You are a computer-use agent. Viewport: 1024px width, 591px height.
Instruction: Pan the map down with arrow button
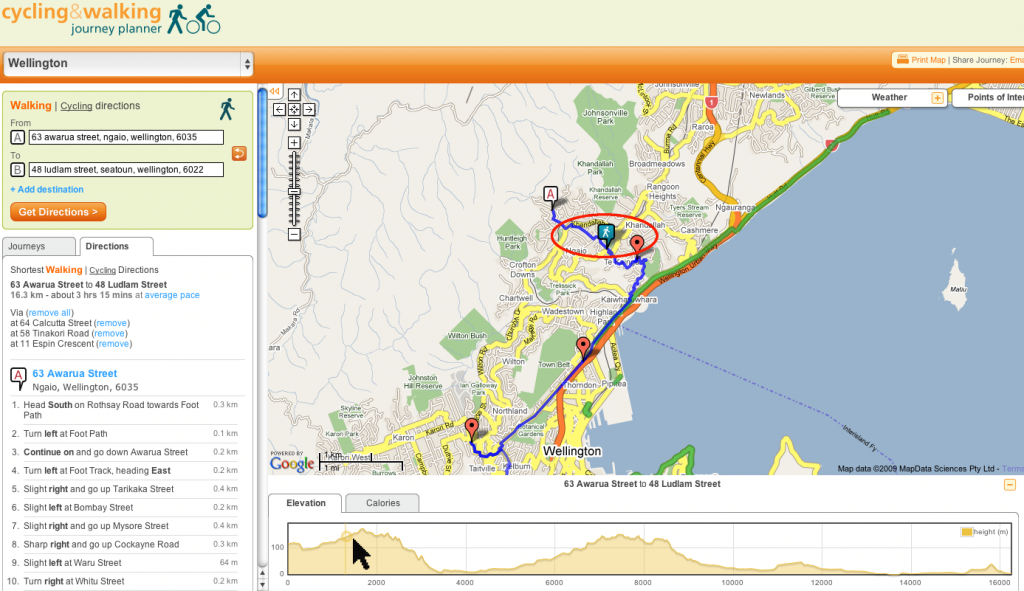(x=294, y=124)
